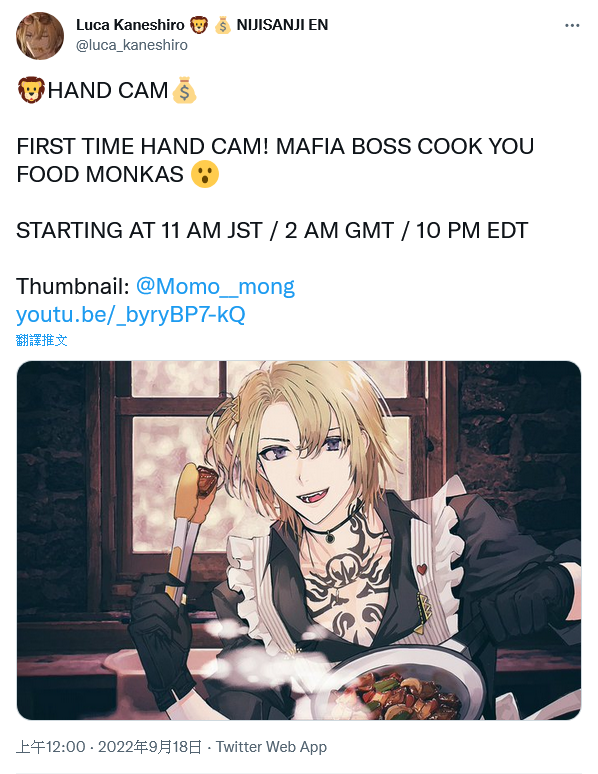Click the money bag emoji beside the display name
Image resolution: width=598 pixels, height=774 pixels.
[223, 25]
